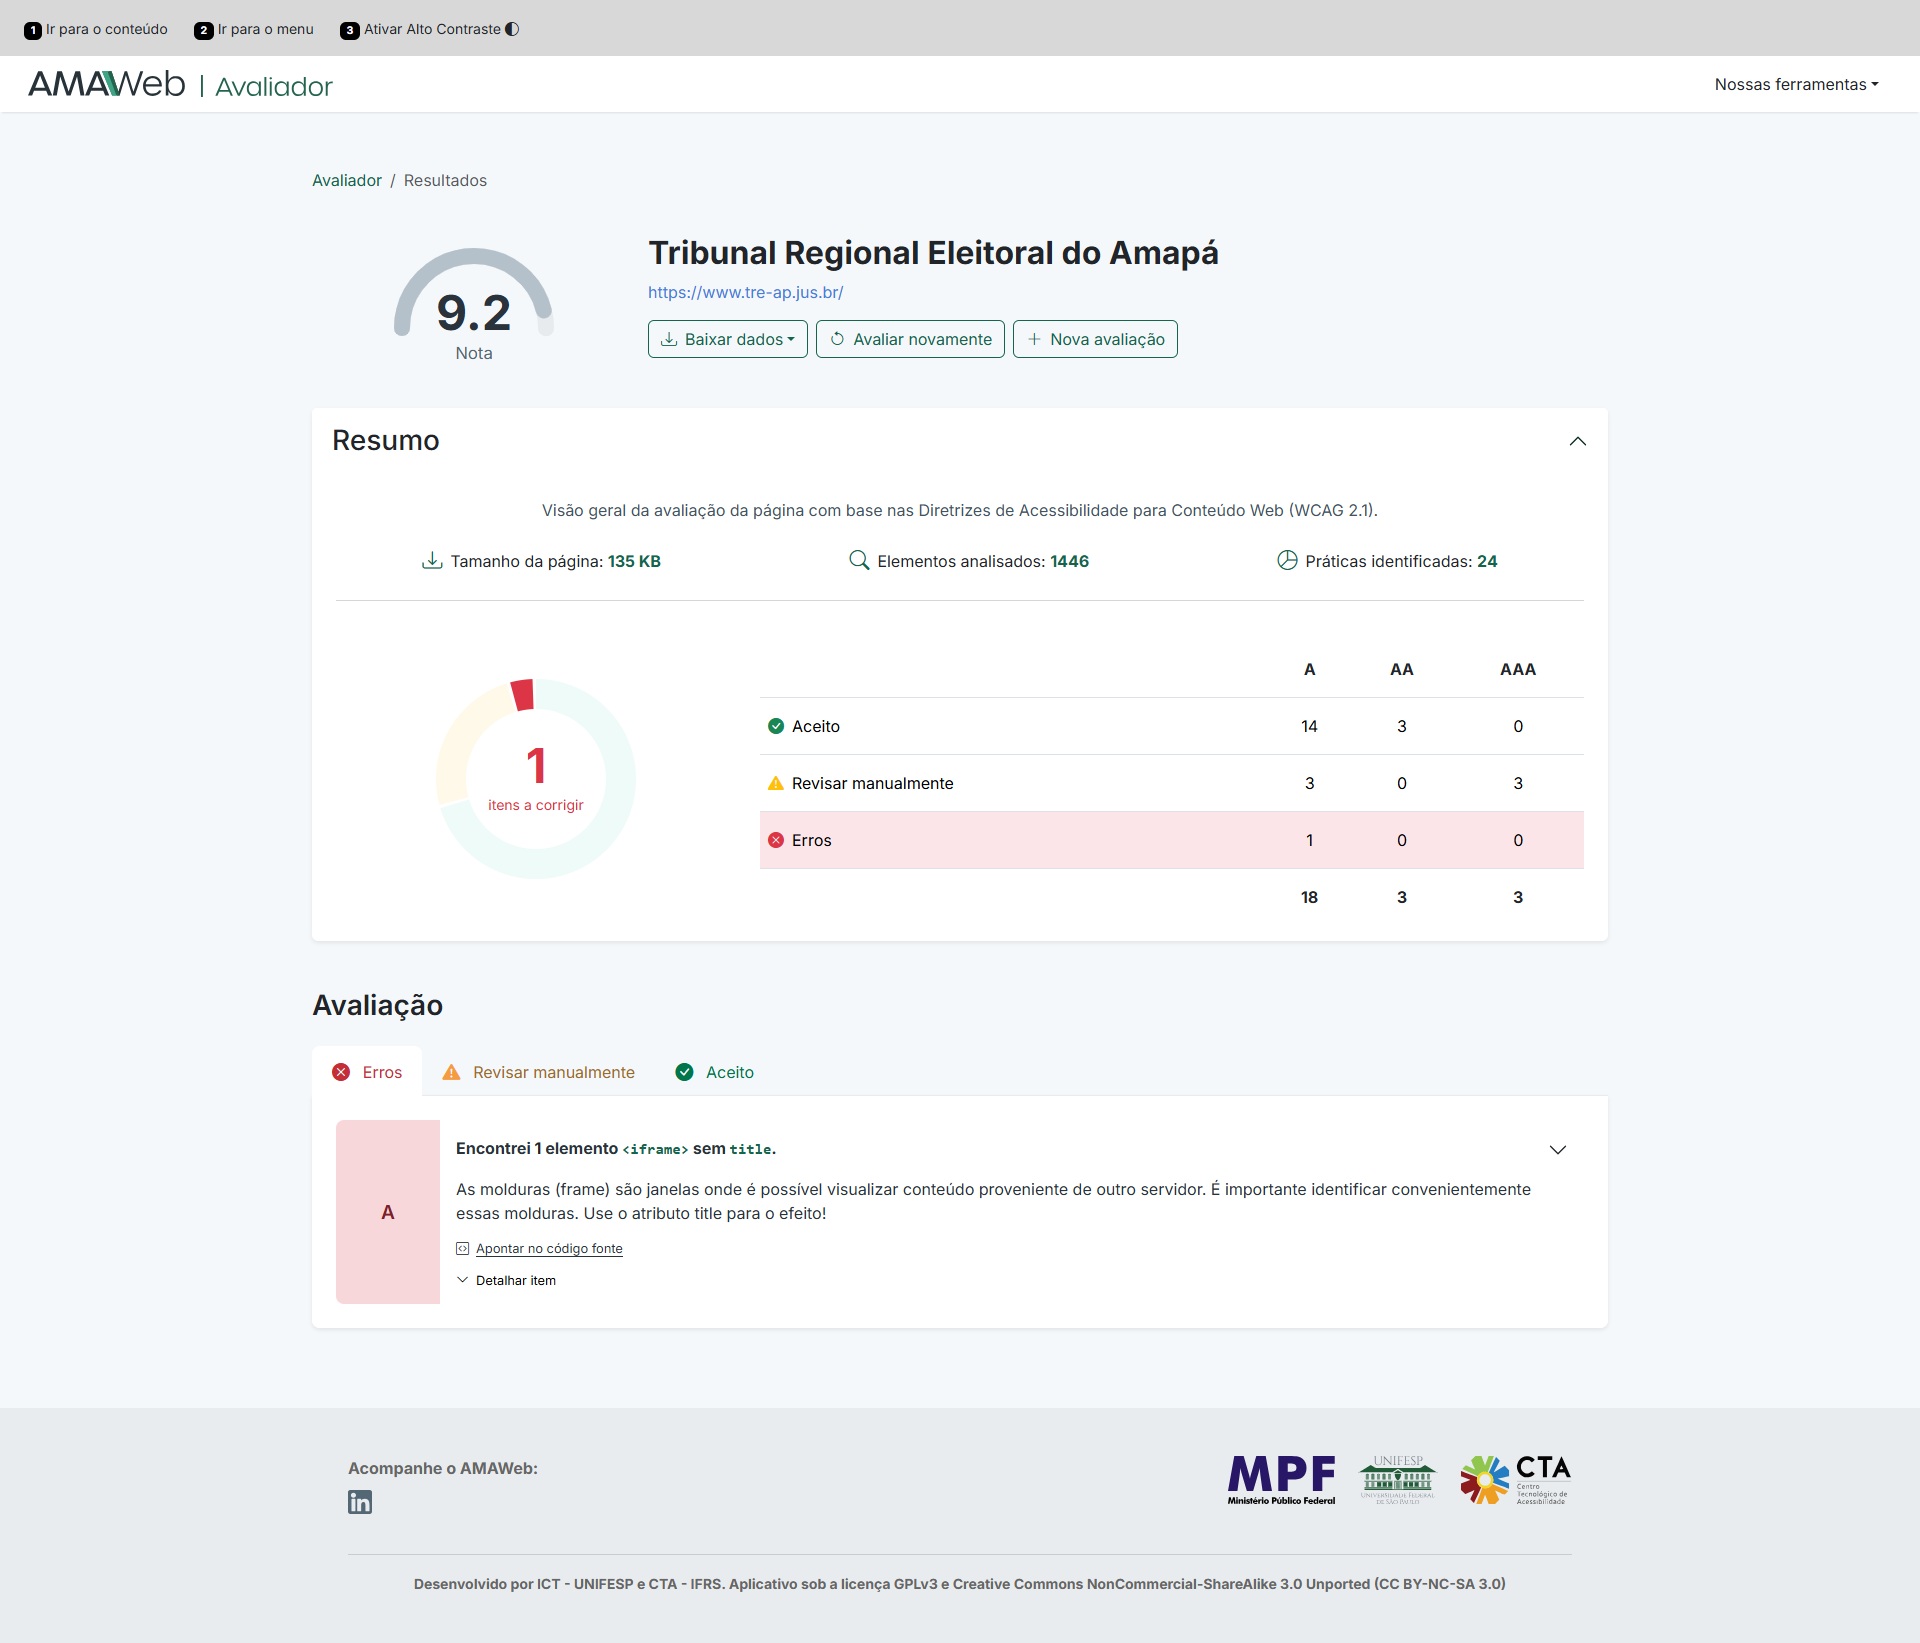Image resolution: width=1920 pixels, height=1643 pixels.
Task: Collapse the Resumo section
Action: 1577,441
